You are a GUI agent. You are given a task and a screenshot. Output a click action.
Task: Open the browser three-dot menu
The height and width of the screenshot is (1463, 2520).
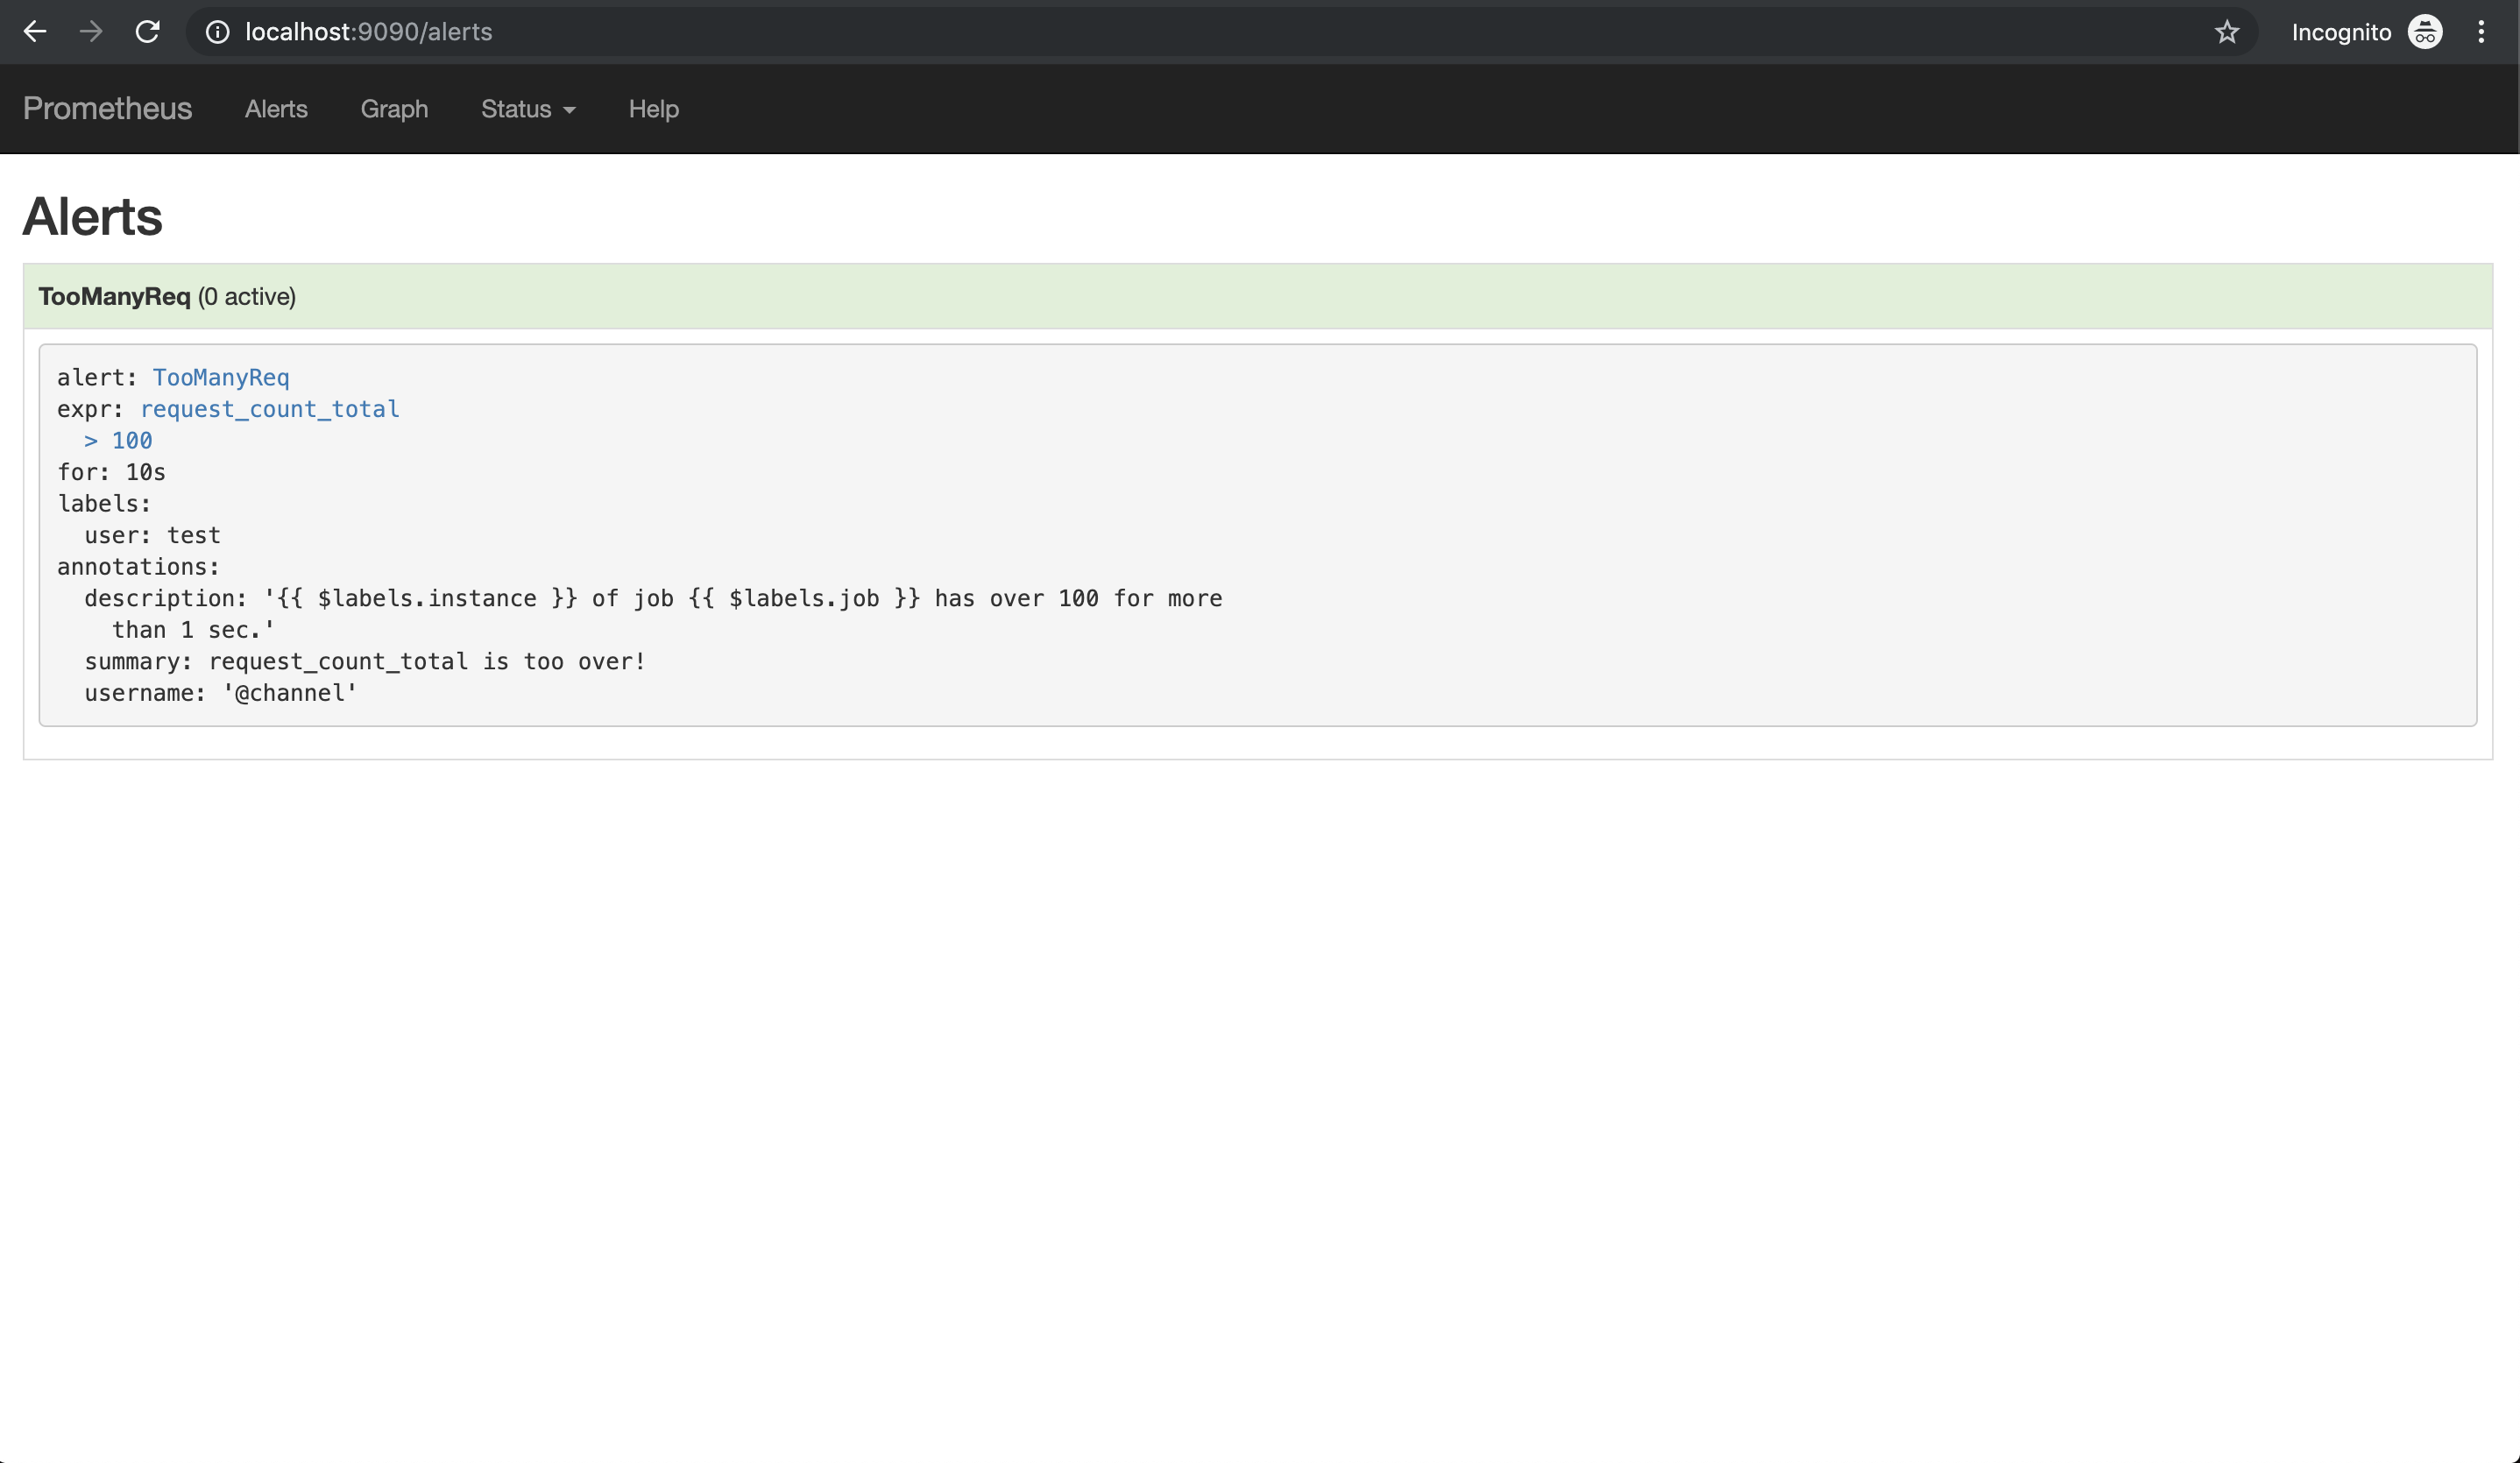click(x=2481, y=32)
